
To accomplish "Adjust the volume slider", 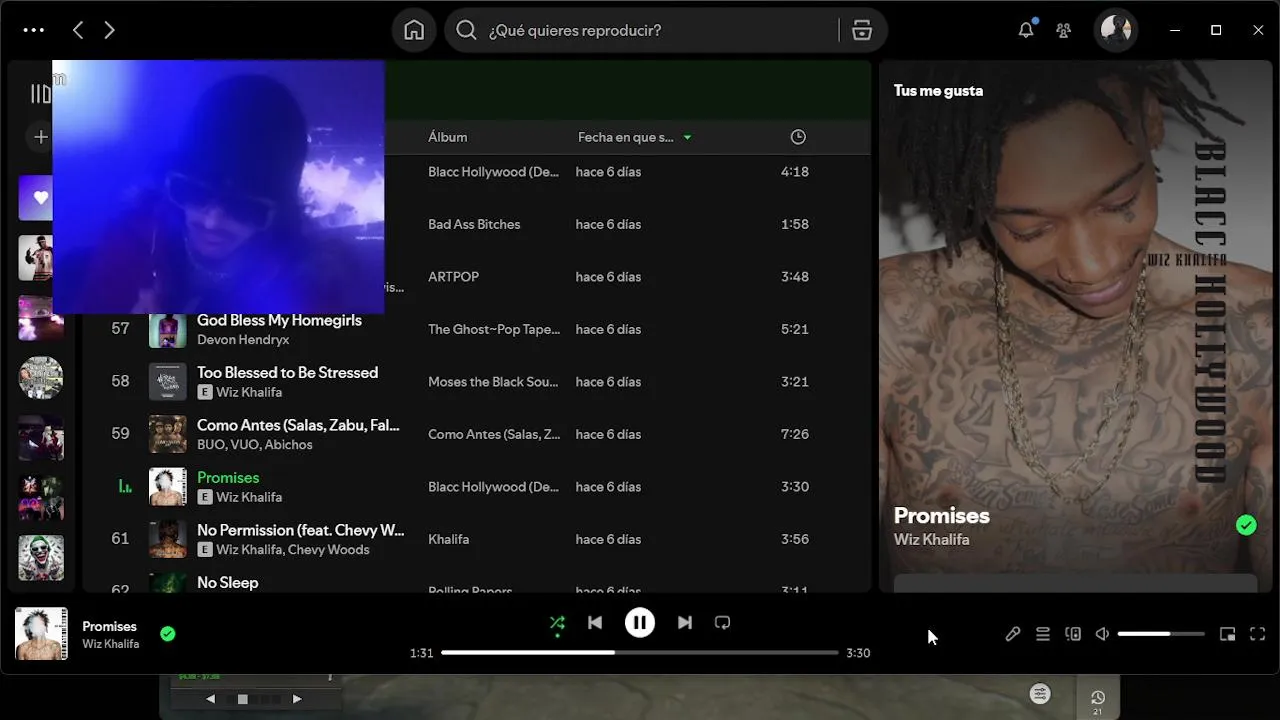I will [1161, 634].
